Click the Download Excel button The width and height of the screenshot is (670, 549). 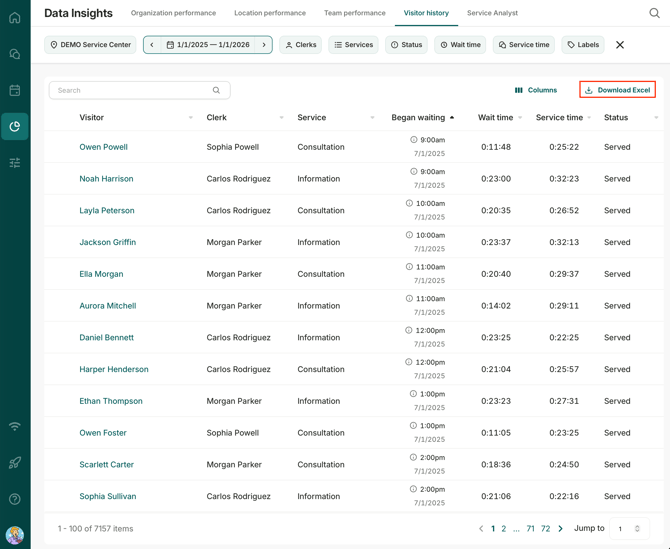pos(617,90)
